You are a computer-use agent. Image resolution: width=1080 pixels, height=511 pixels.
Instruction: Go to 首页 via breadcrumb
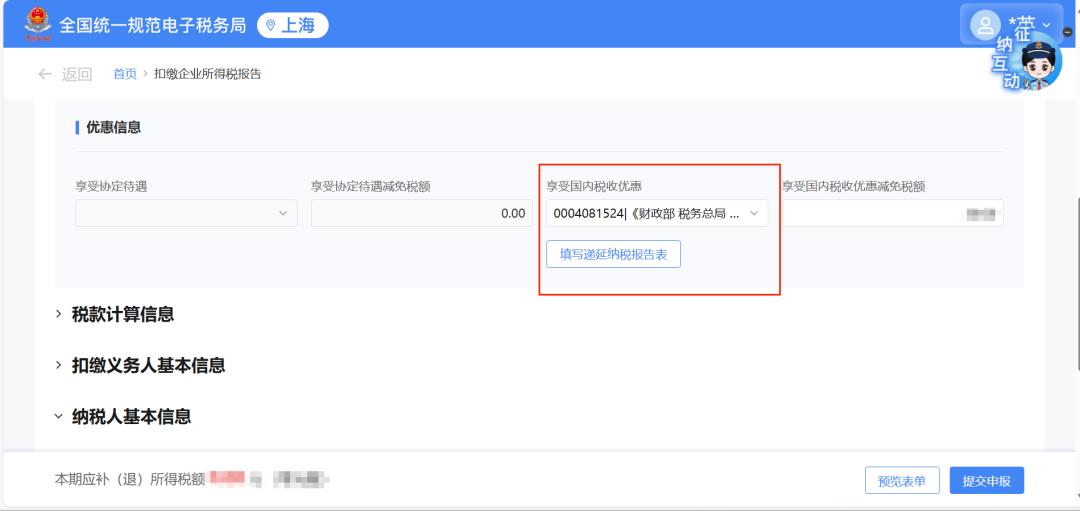pyautogui.click(x=125, y=74)
